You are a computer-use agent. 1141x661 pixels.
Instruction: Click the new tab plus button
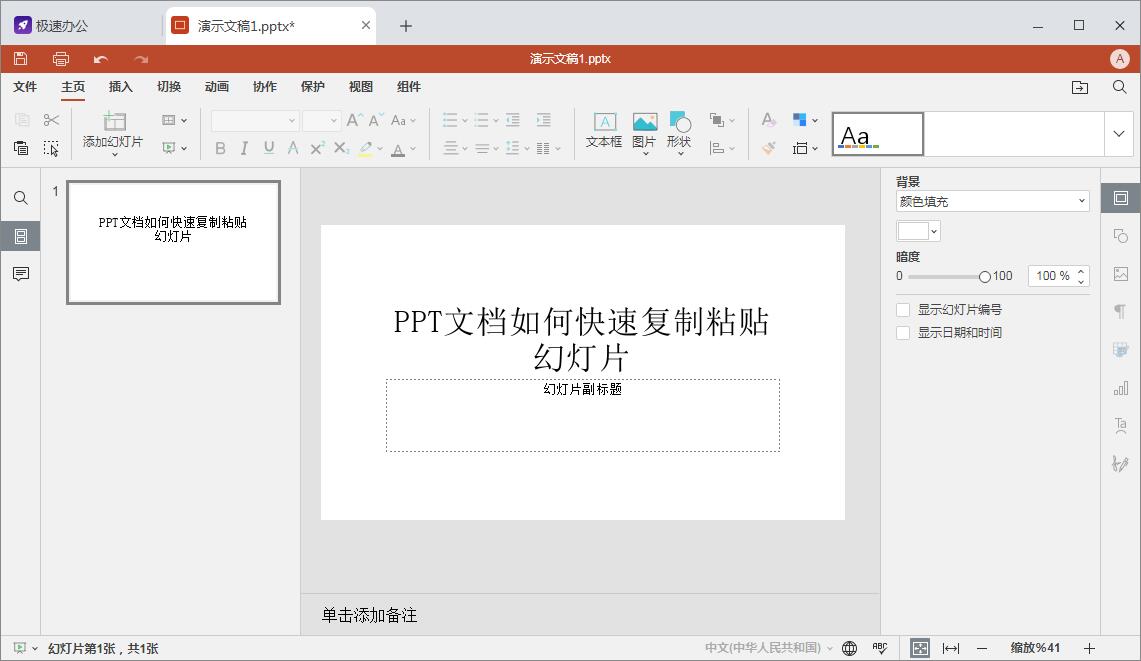coord(406,26)
